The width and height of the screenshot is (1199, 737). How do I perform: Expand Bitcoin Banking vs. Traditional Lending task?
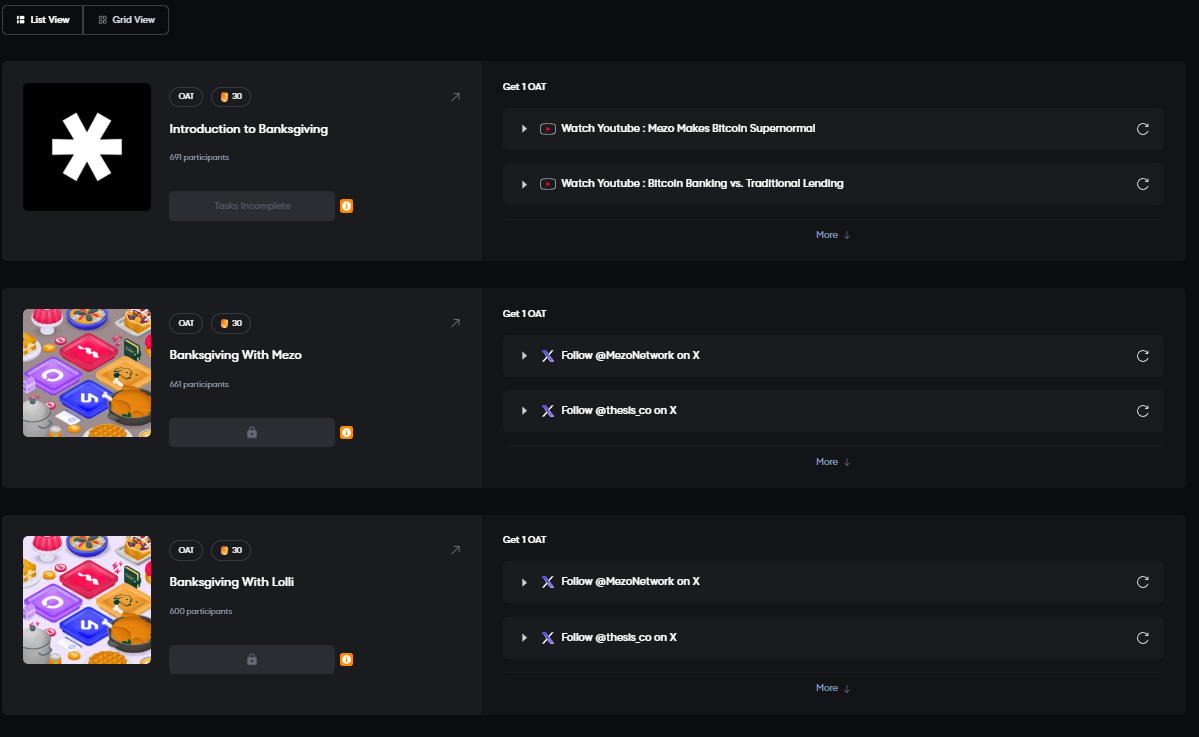(524, 184)
